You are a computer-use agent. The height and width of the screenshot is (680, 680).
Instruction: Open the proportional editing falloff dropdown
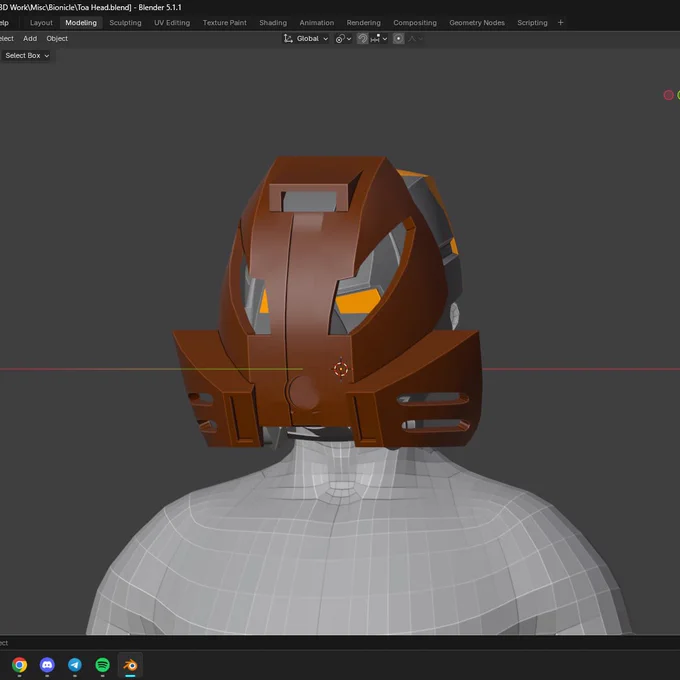pyautogui.click(x=415, y=39)
